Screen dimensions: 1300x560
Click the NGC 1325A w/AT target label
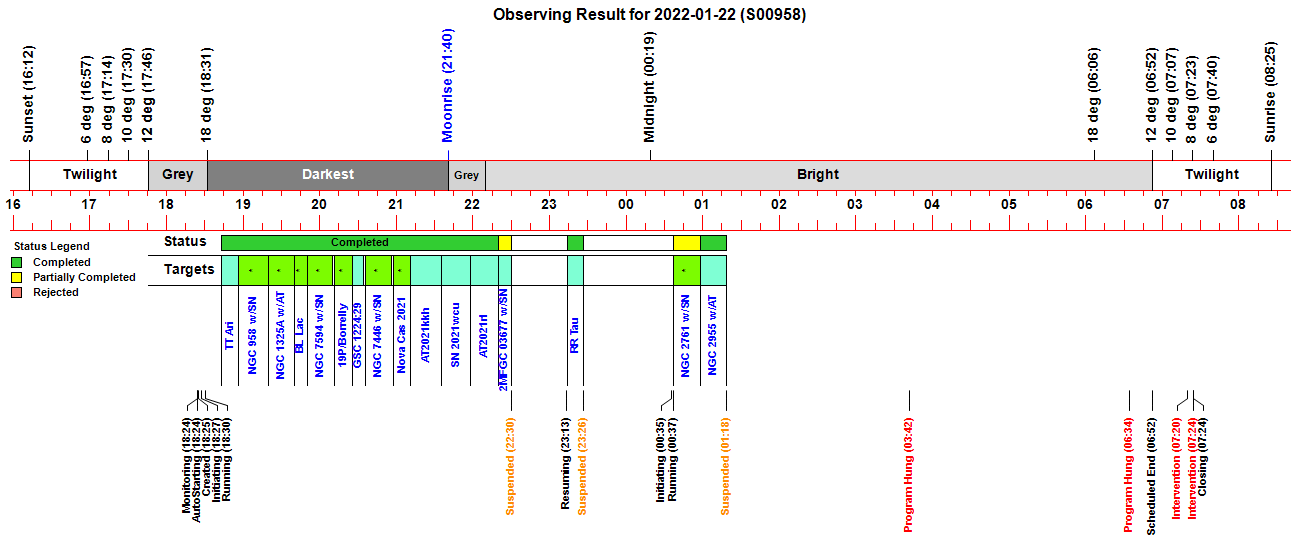pos(281,336)
